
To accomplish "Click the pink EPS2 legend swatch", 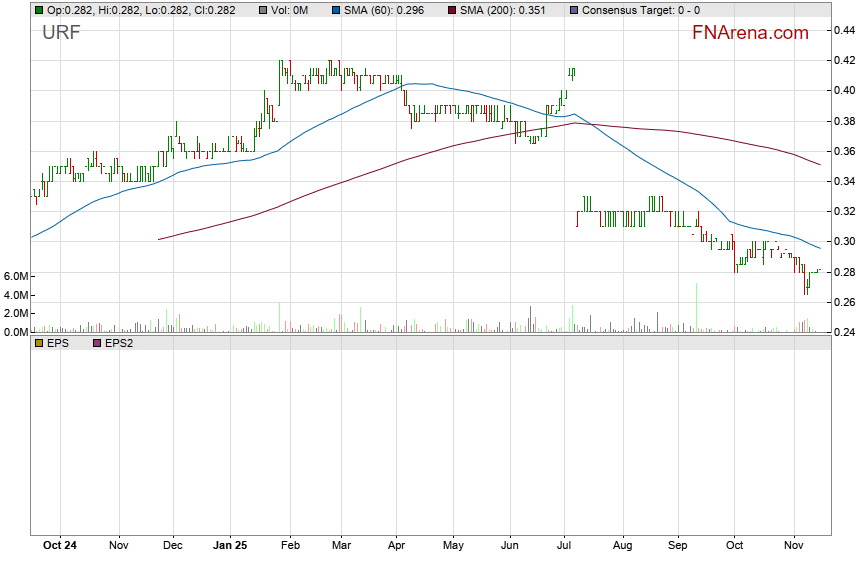I will (97, 343).
